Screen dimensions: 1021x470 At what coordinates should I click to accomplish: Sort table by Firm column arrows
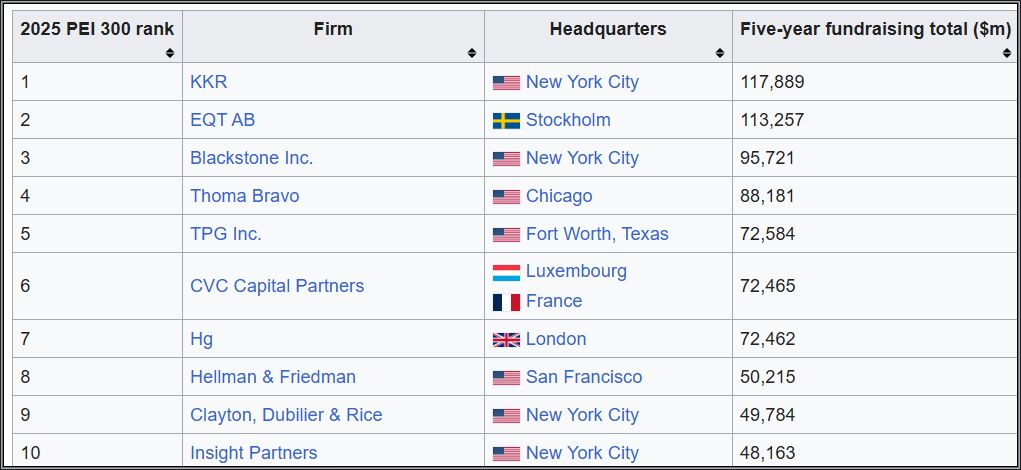472,53
